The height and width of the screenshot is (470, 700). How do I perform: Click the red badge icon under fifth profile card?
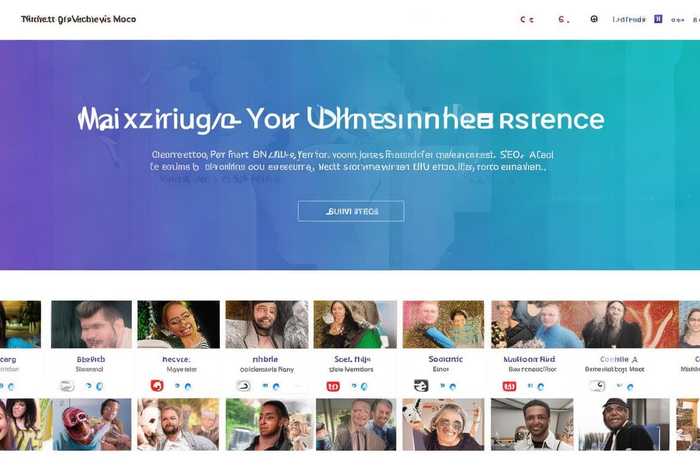(333, 386)
